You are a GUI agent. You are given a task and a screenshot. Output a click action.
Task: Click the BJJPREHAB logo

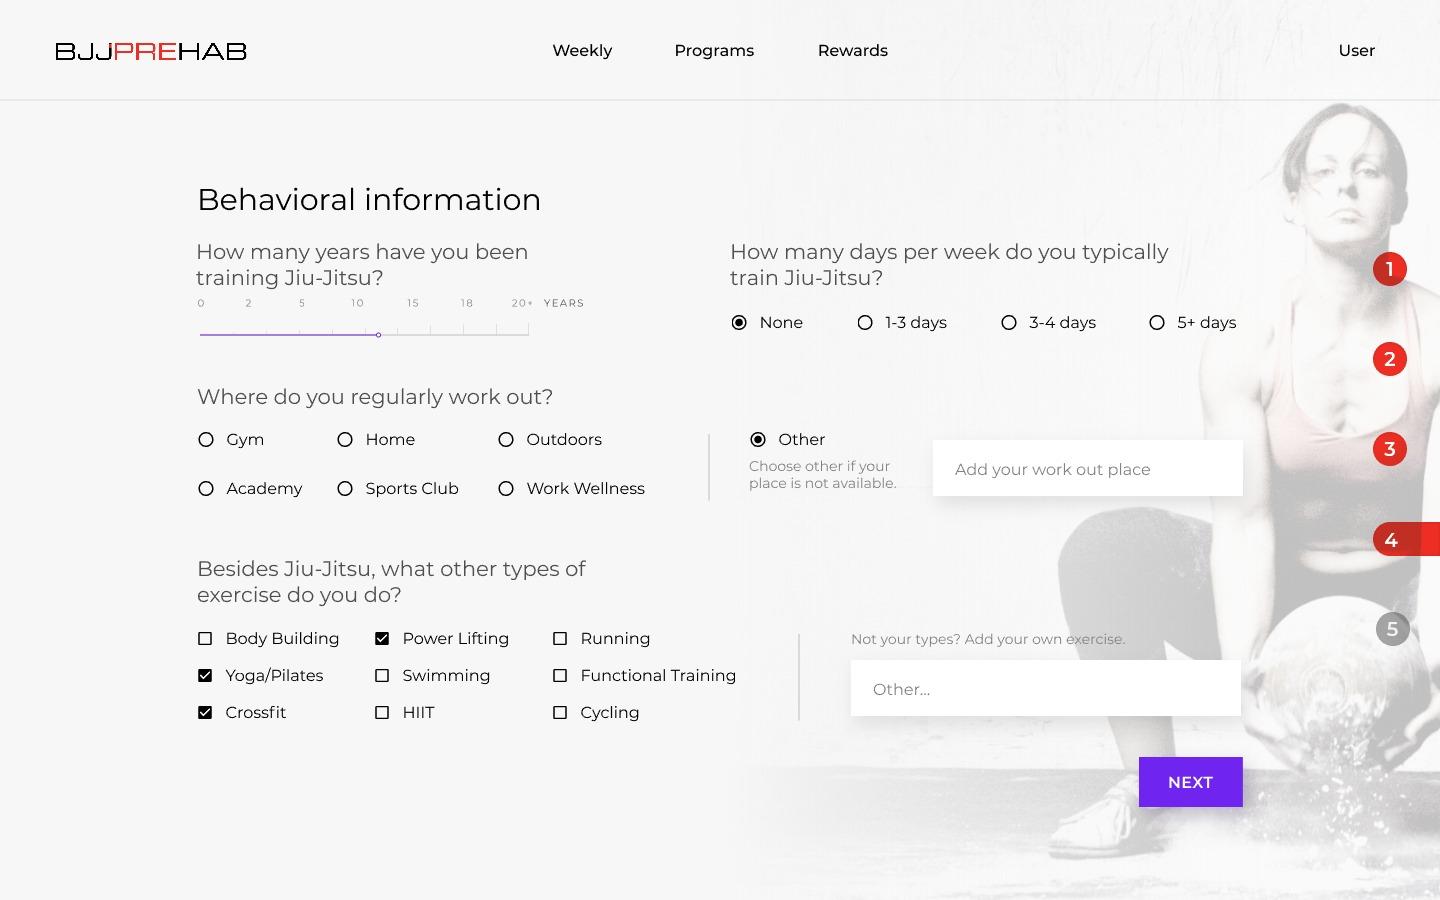[x=151, y=51]
